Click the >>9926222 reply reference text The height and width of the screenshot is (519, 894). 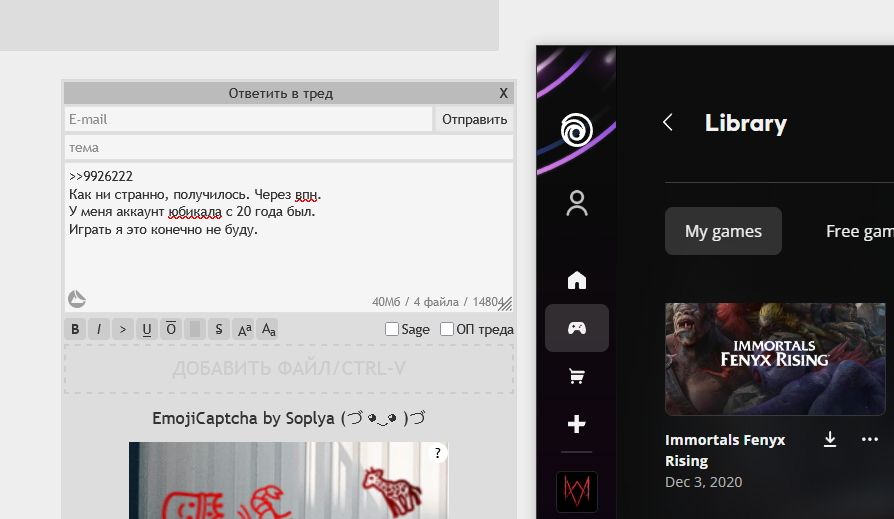tap(101, 176)
